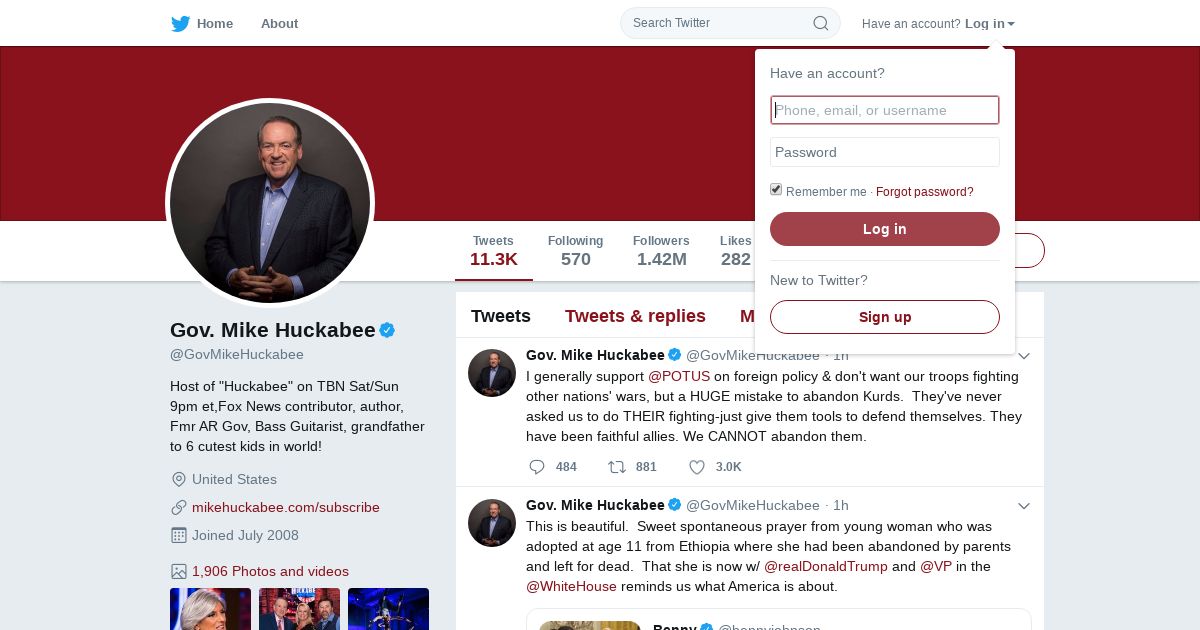The width and height of the screenshot is (1200, 630).
Task: Collapse the Log in dropdown menu
Action: [x=989, y=24]
